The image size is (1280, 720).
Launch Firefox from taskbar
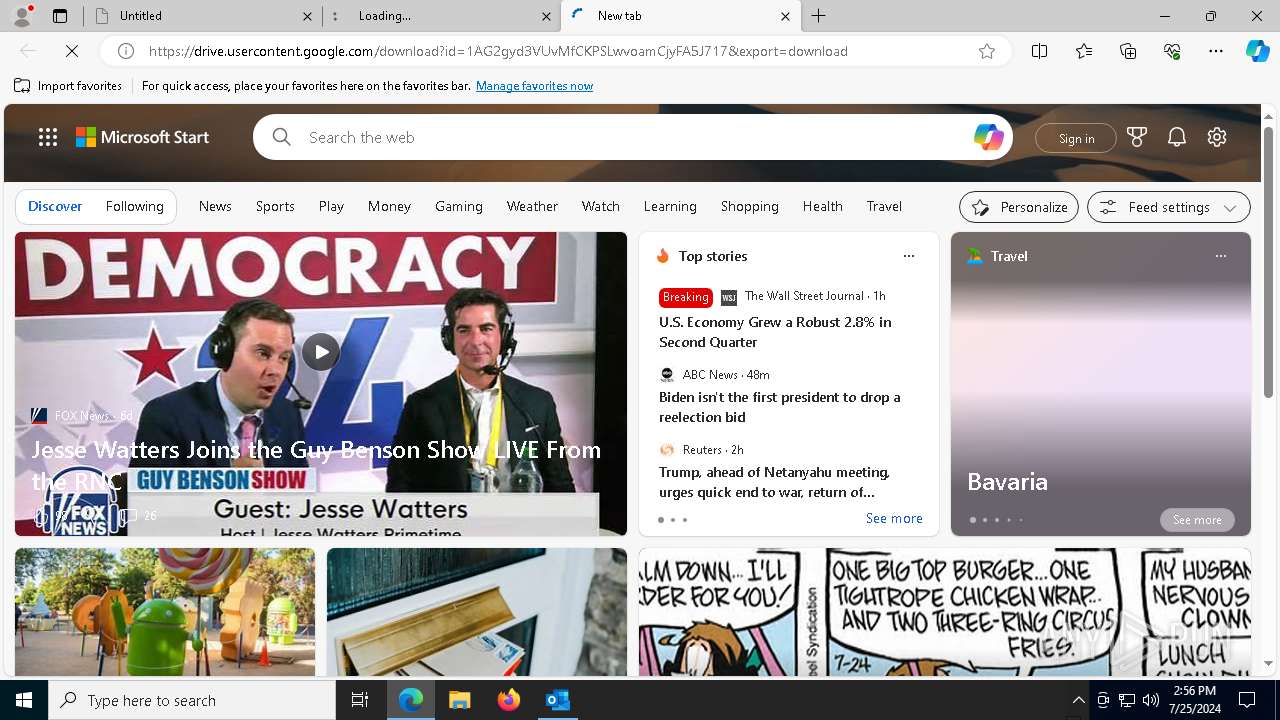509,700
